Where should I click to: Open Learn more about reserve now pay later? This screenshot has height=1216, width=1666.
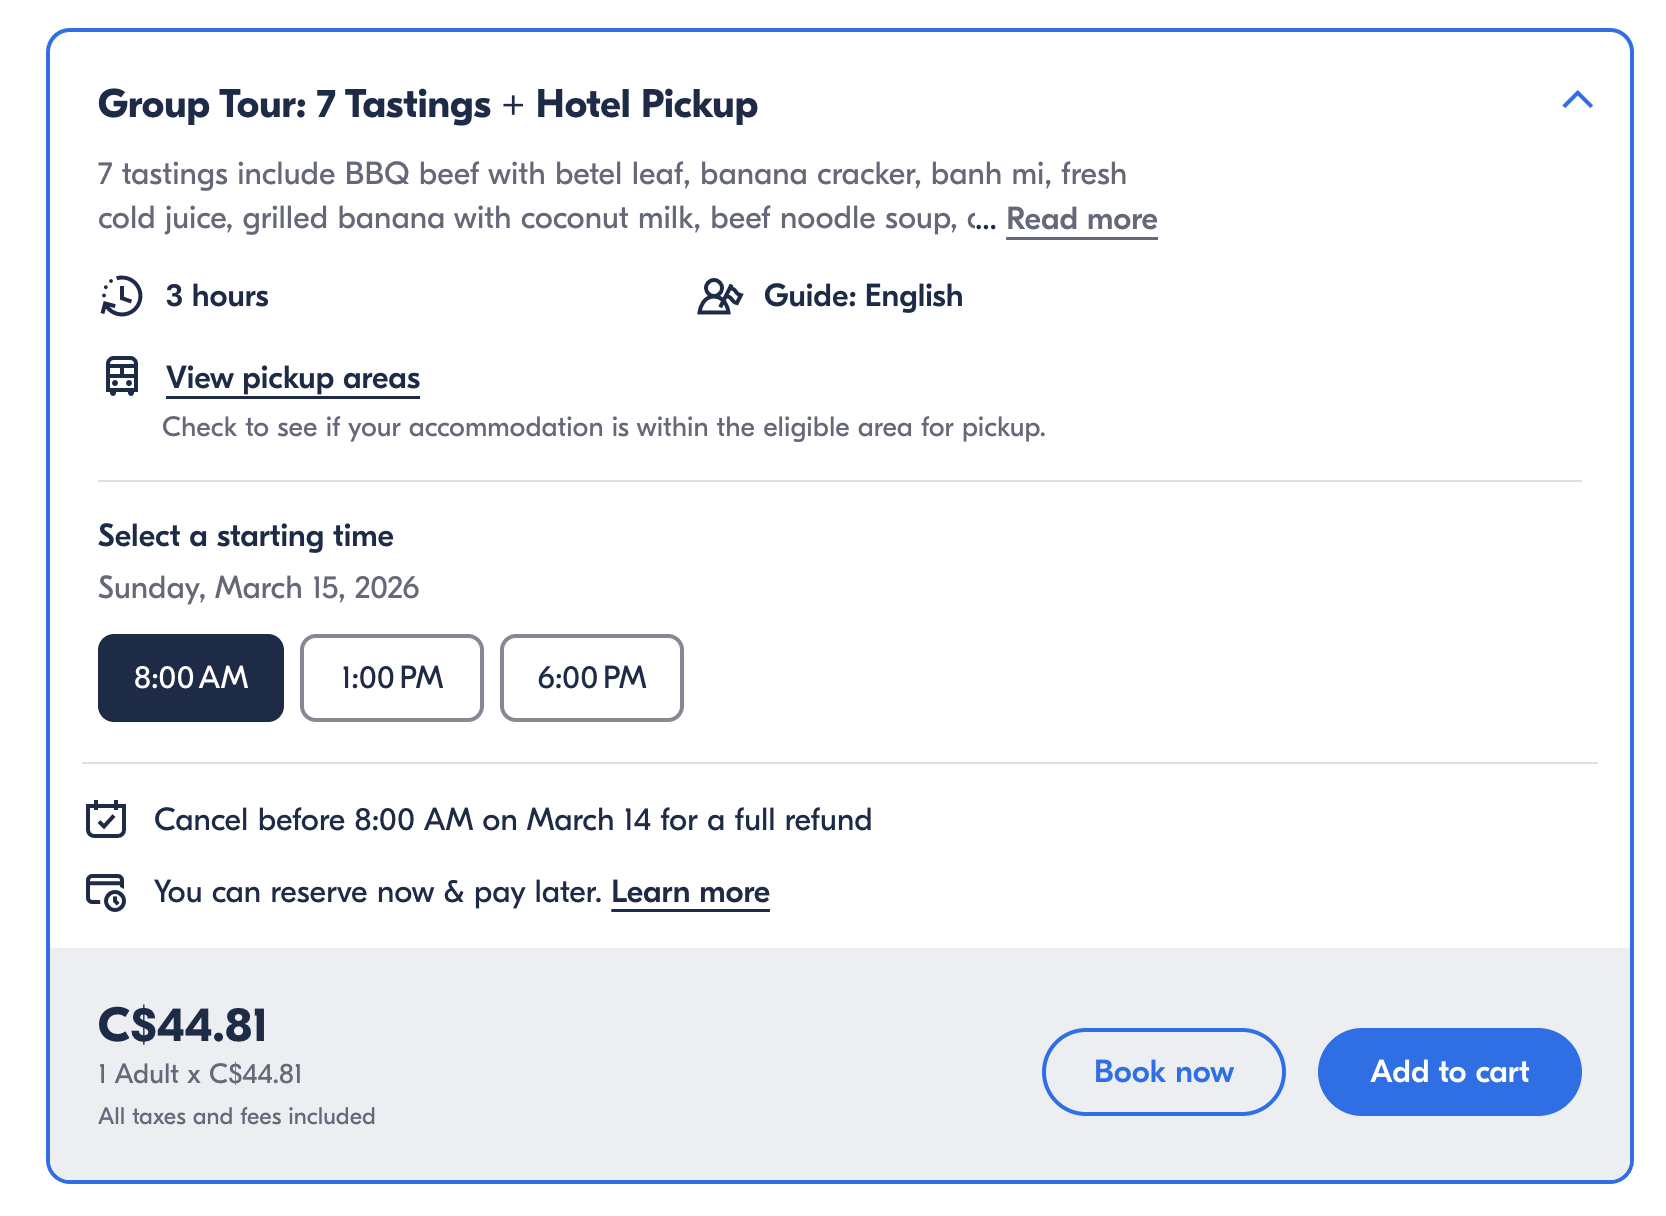689,891
